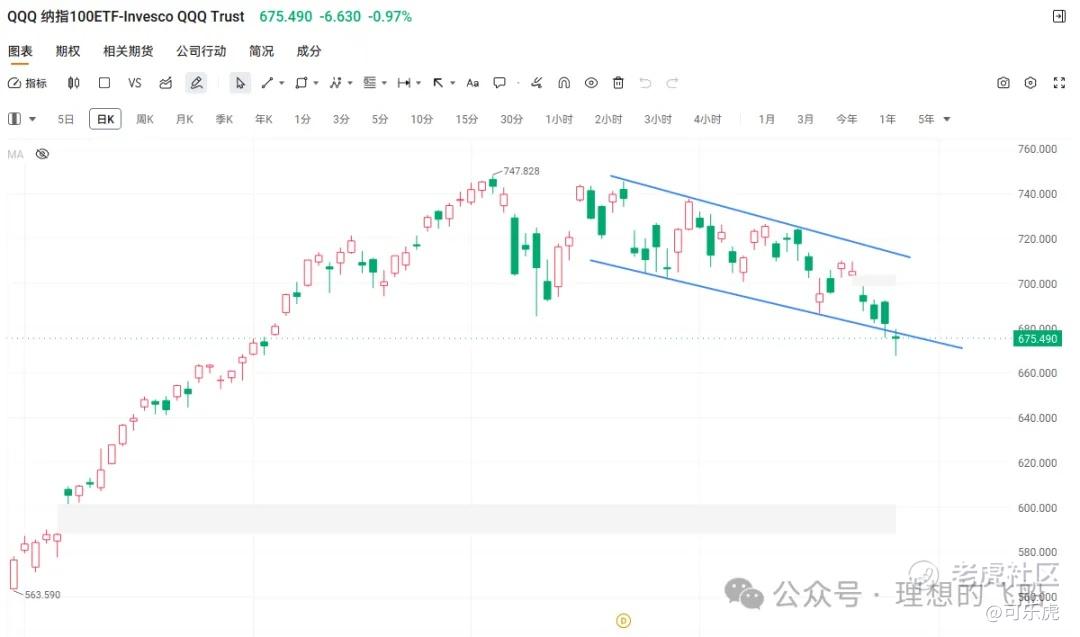The image size is (1080, 637).
Task: Click the square layout icon
Action: 105,83
